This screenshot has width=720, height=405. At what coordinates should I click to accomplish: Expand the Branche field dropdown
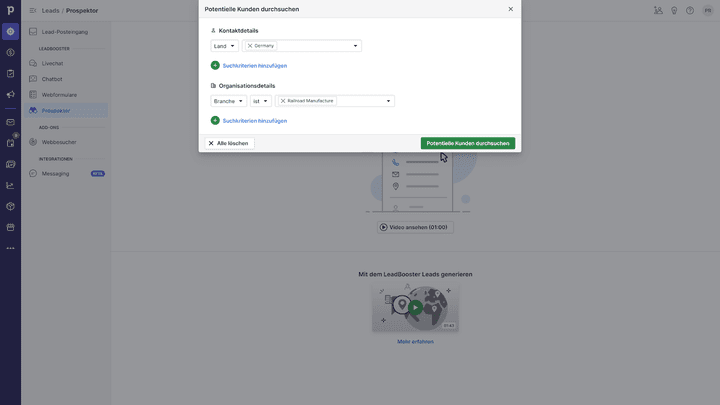tap(228, 101)
